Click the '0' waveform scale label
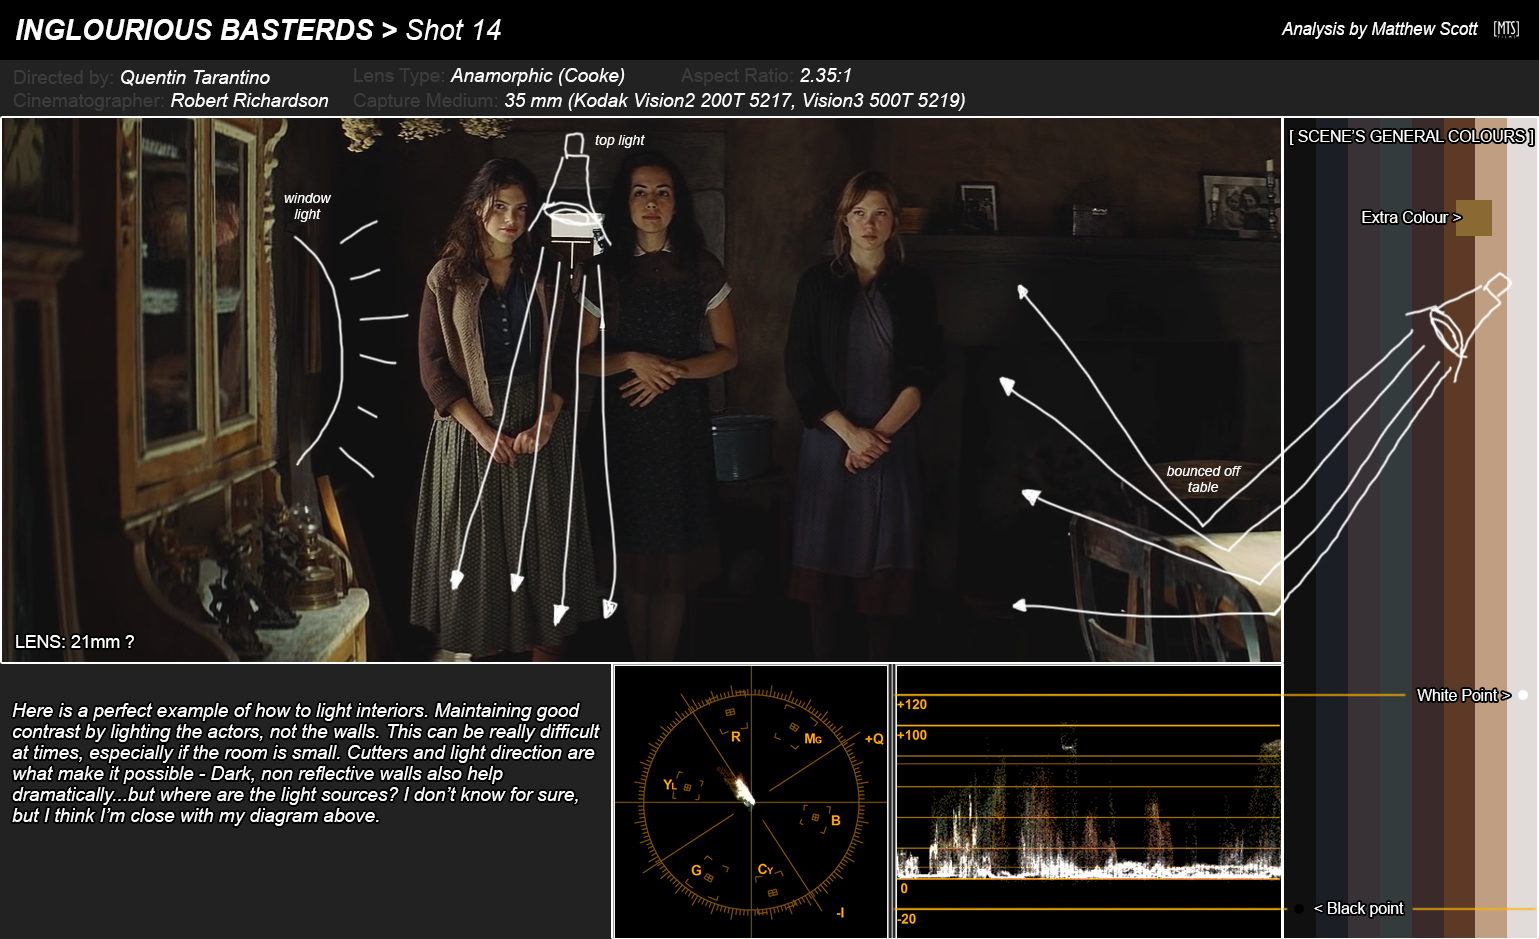Viewport: 1539px width, 939px height. 904,888
